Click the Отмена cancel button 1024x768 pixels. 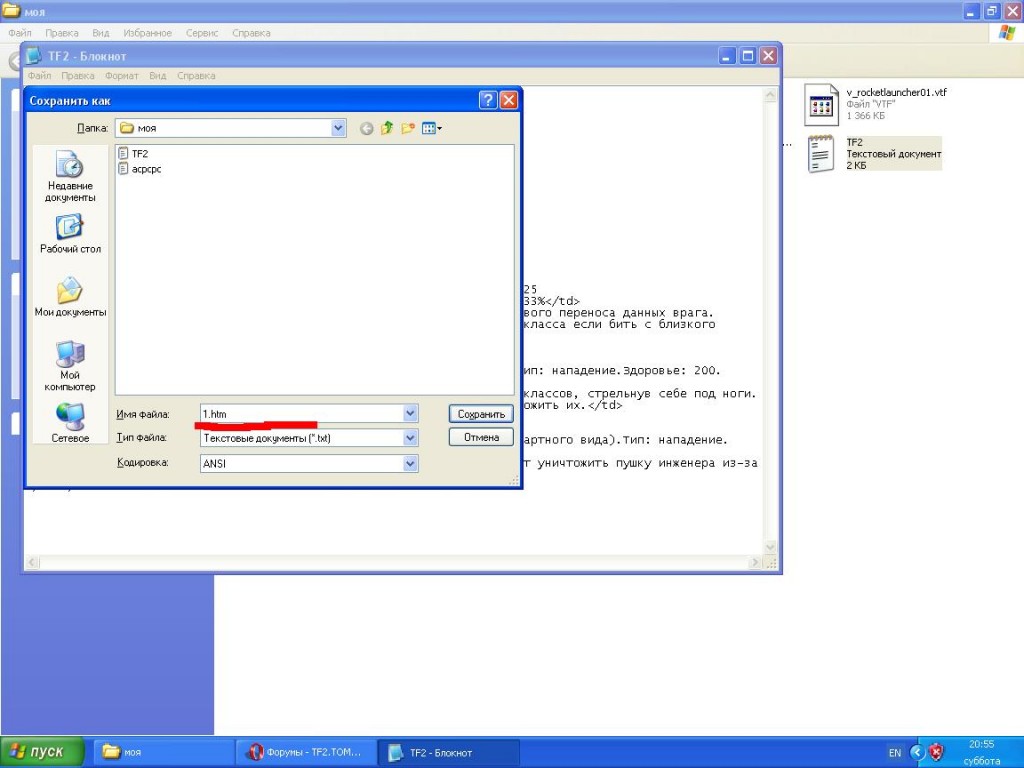[481, 438]
